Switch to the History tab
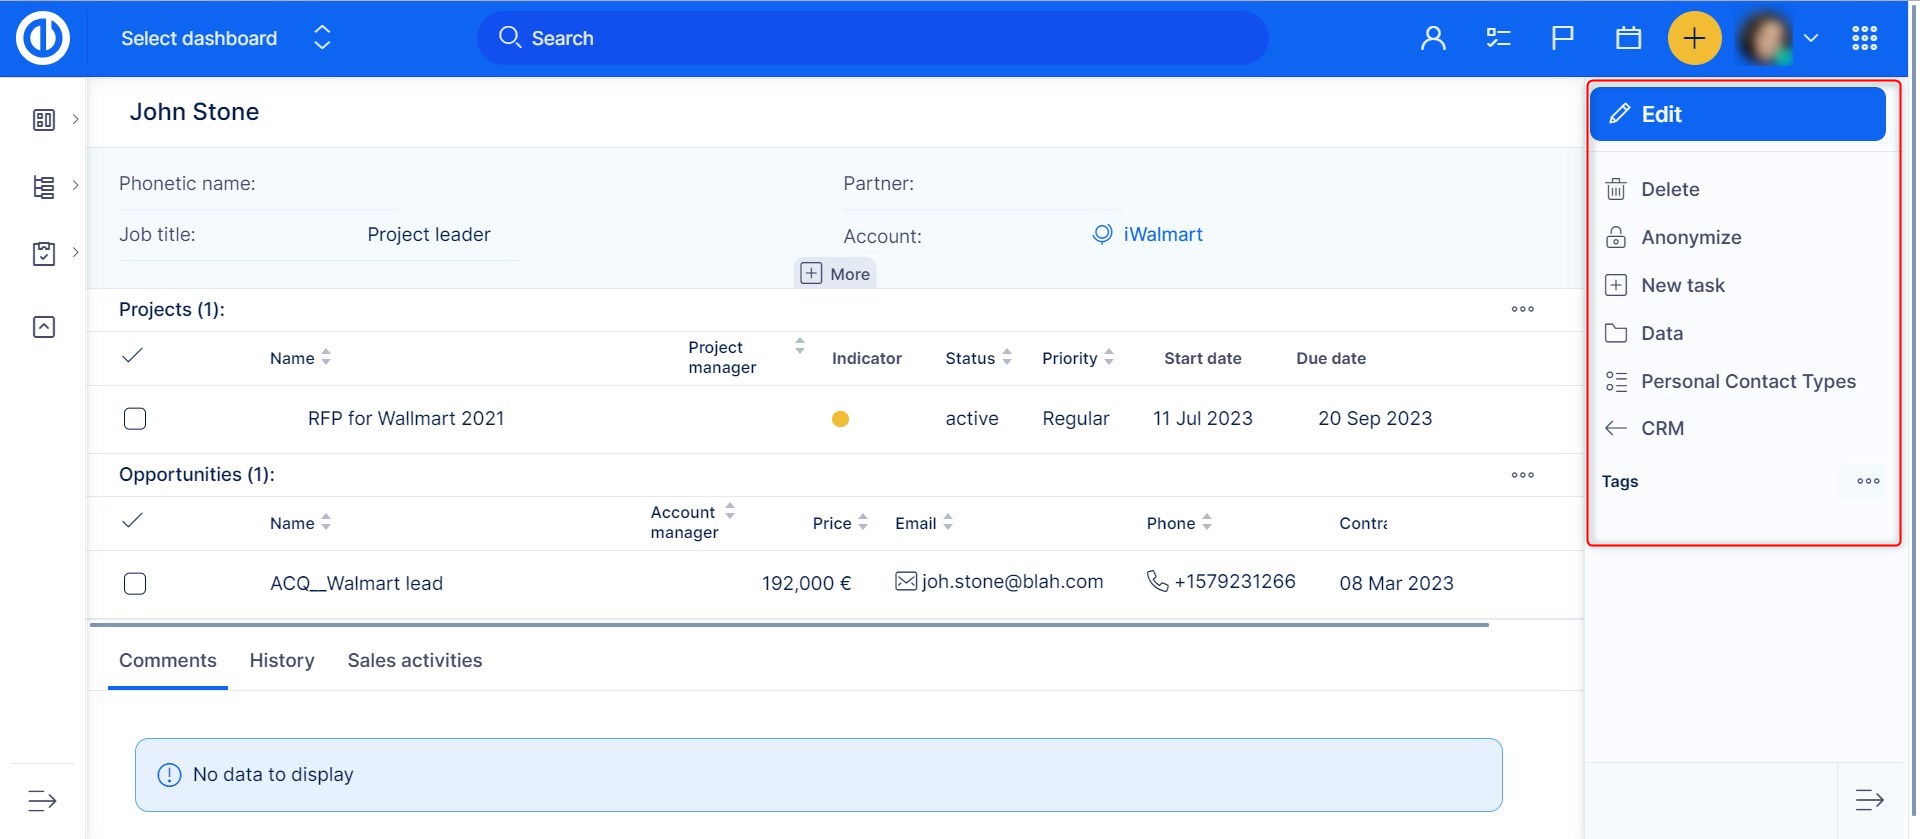 click(x=282, y=661)
